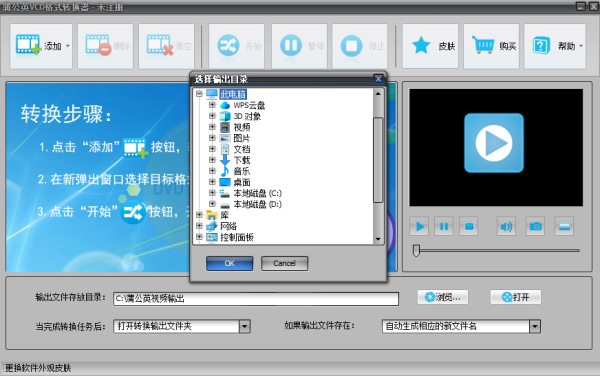Image resolution: width=600 pixels, height=376 pixels.
Task: Click the play button in preview panel
Action: click(419, 226)
